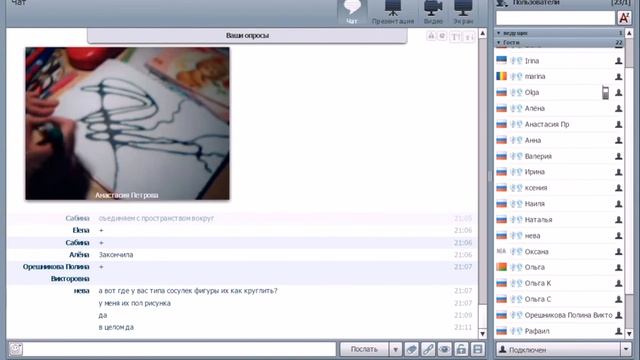Click the large T increase font icon
This screenshot has height=360, width=640.
click(456, 37)
